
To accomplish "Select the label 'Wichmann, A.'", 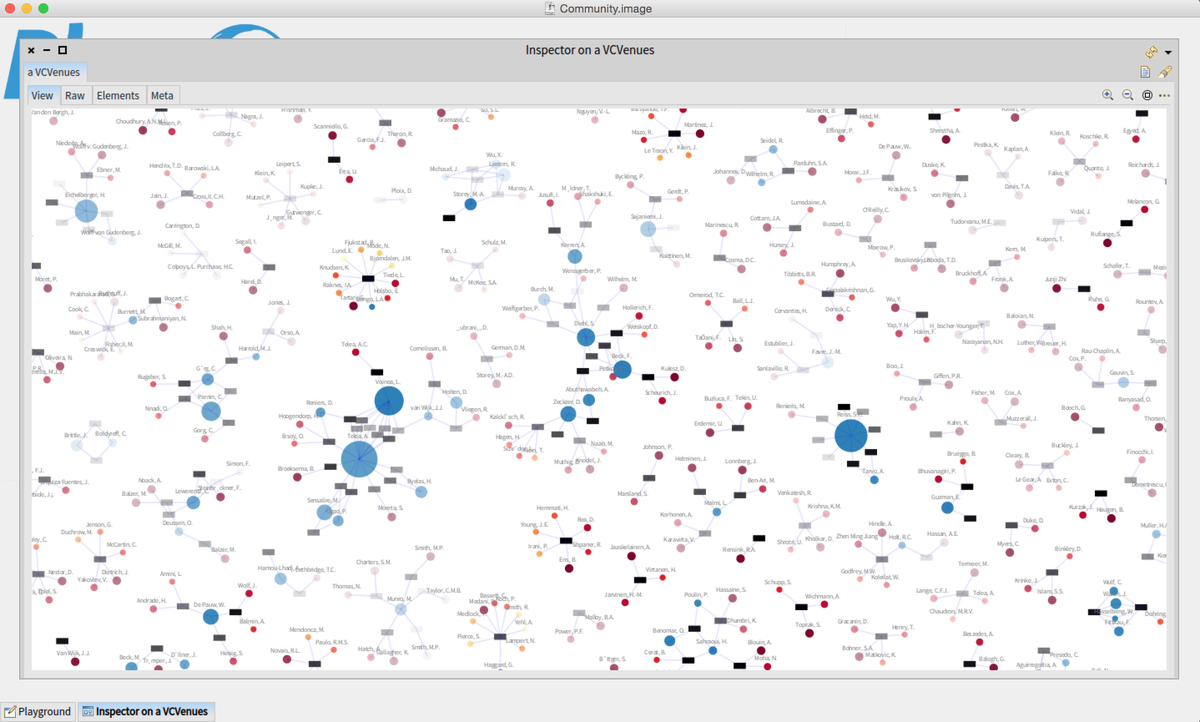I will click(821, 596).
